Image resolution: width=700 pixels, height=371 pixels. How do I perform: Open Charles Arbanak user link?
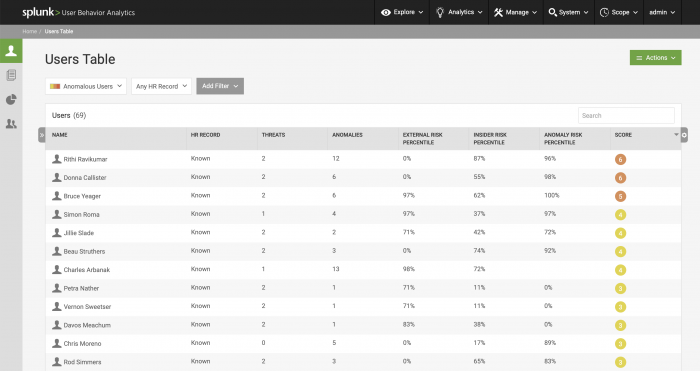87,270
